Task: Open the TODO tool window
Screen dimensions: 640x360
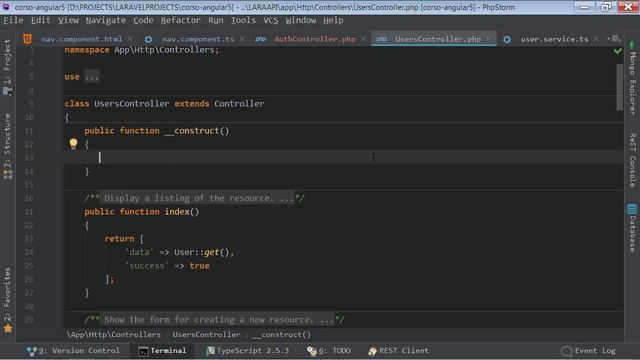Action: pyautogui.click(x=329, y=351)
